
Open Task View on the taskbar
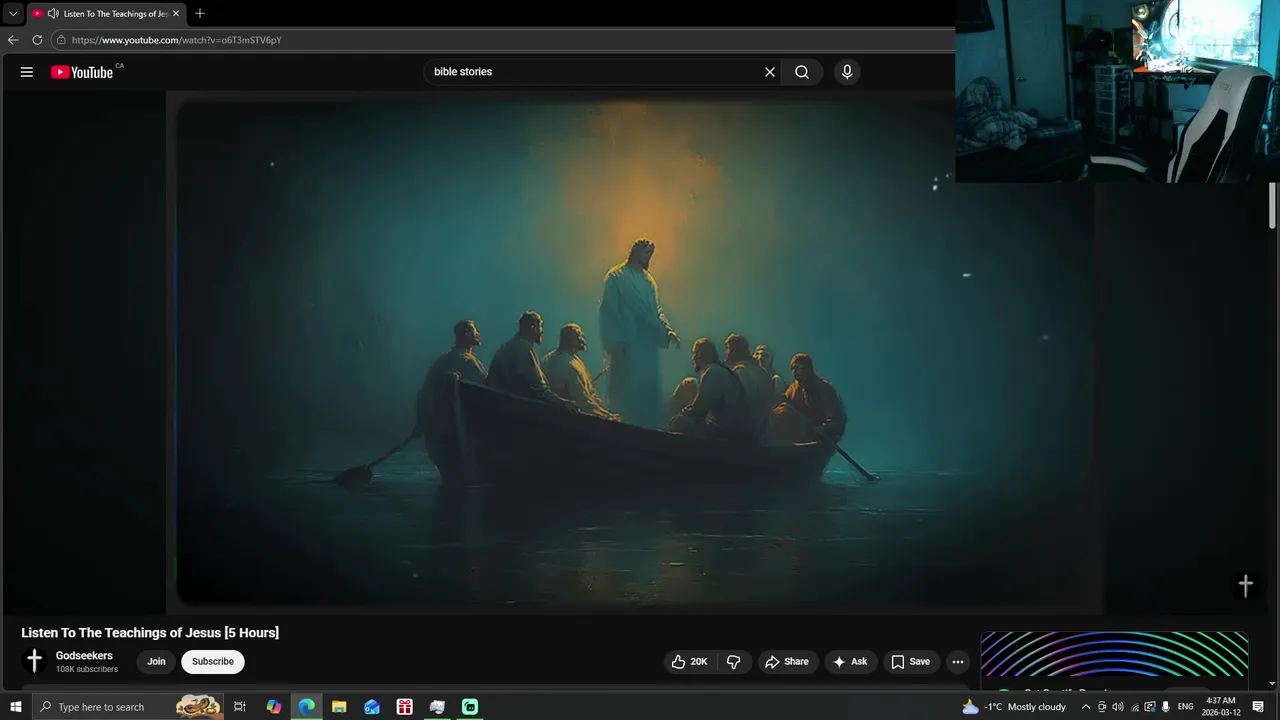[240, 707]
